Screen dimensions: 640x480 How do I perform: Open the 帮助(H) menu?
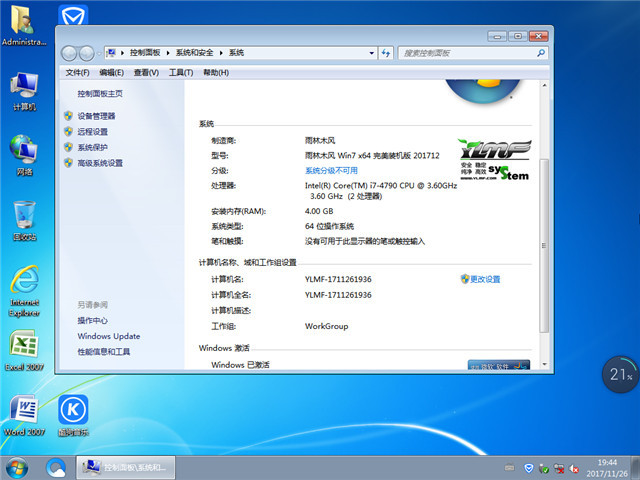coord(216,73)
